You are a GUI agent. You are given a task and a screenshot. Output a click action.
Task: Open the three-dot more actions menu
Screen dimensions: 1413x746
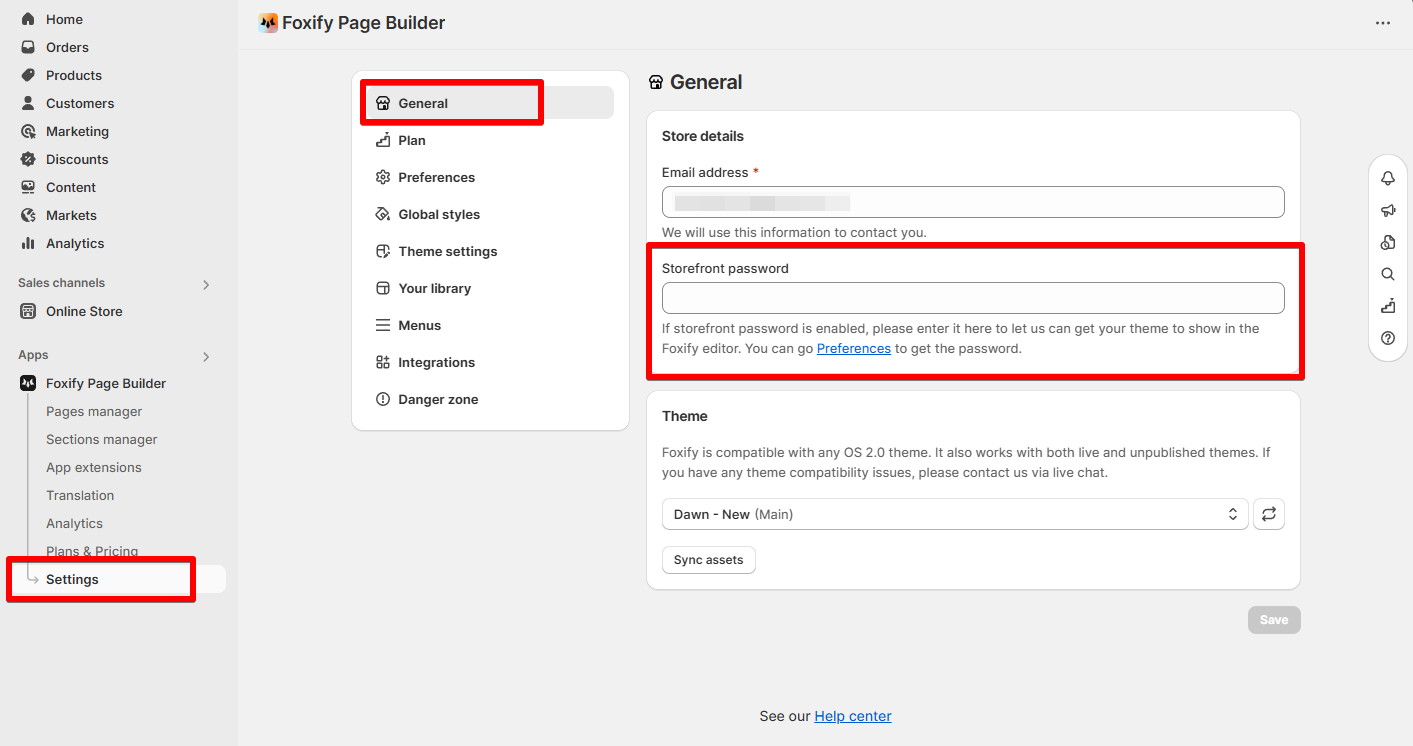coord(1383,23)
